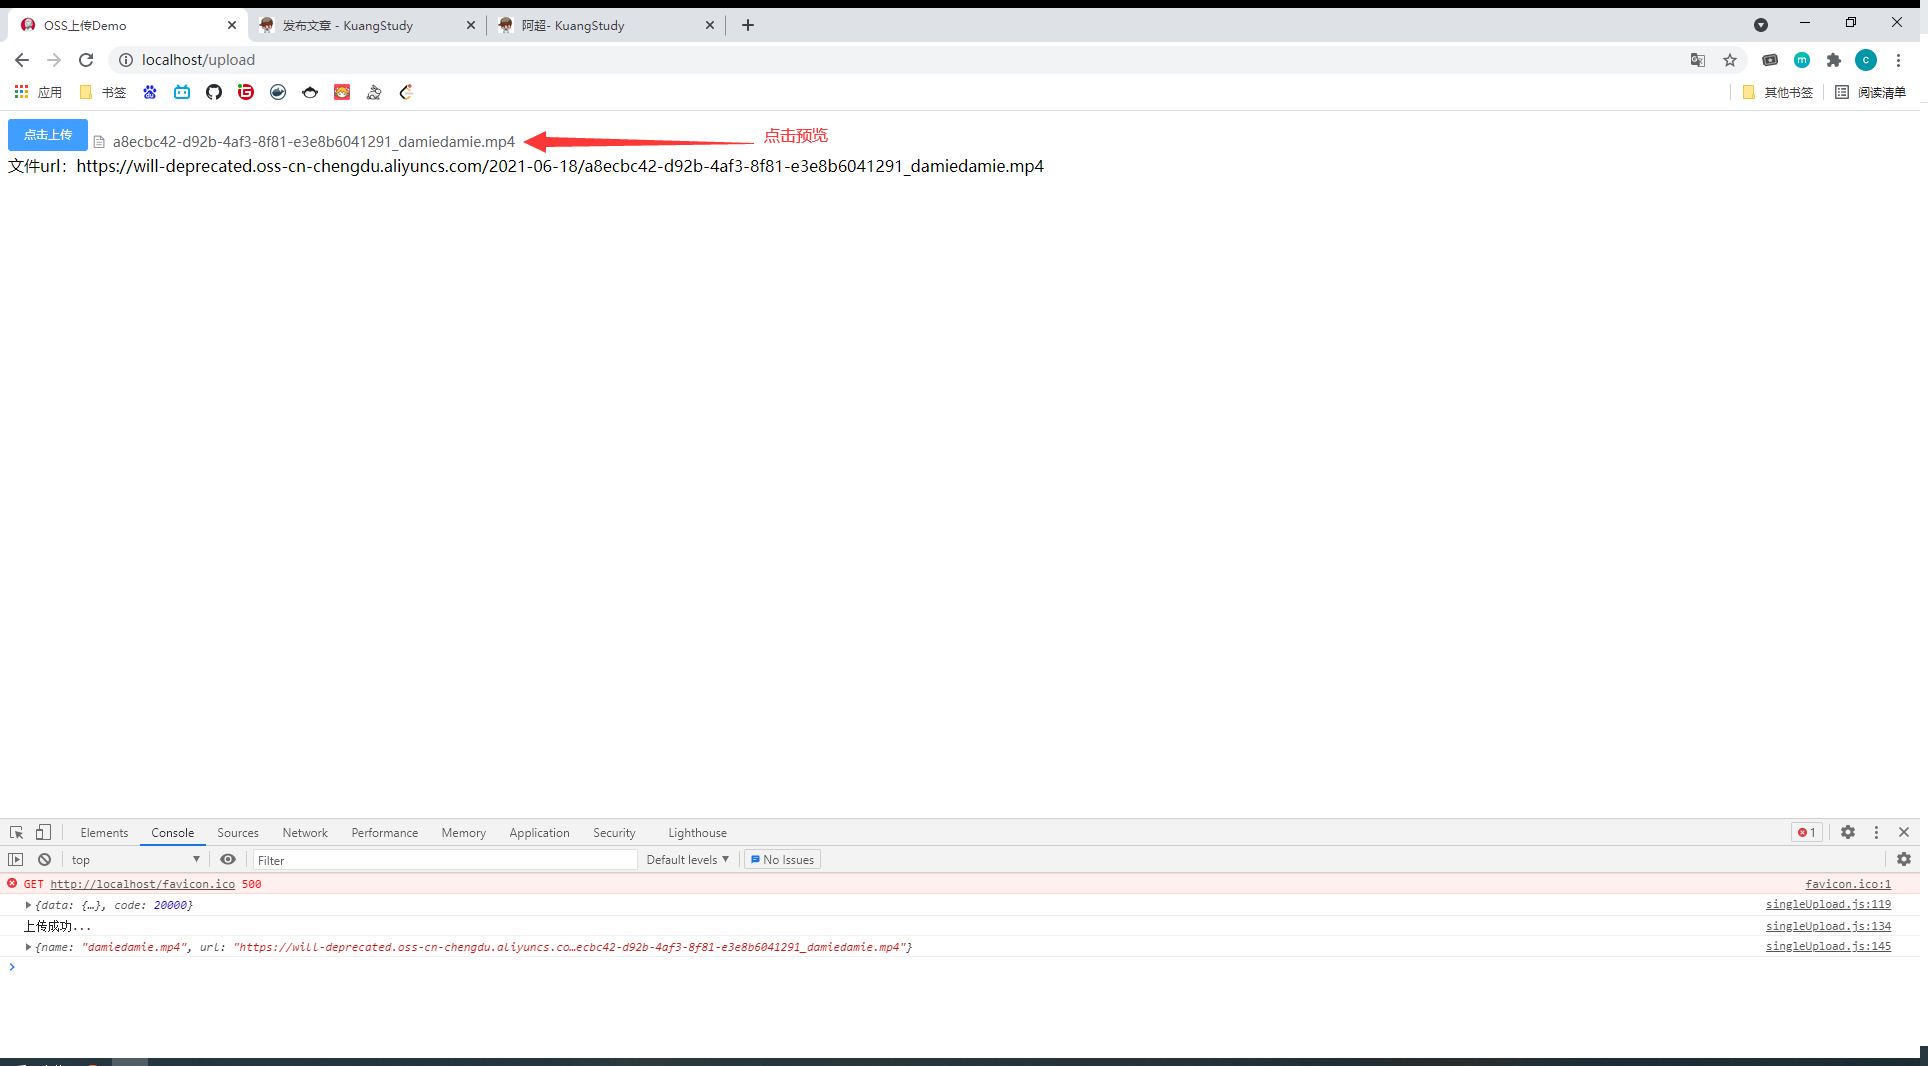
Task: Expand the {name: "damiedamie.mp4"...} logged object
Action: point(28,947)
